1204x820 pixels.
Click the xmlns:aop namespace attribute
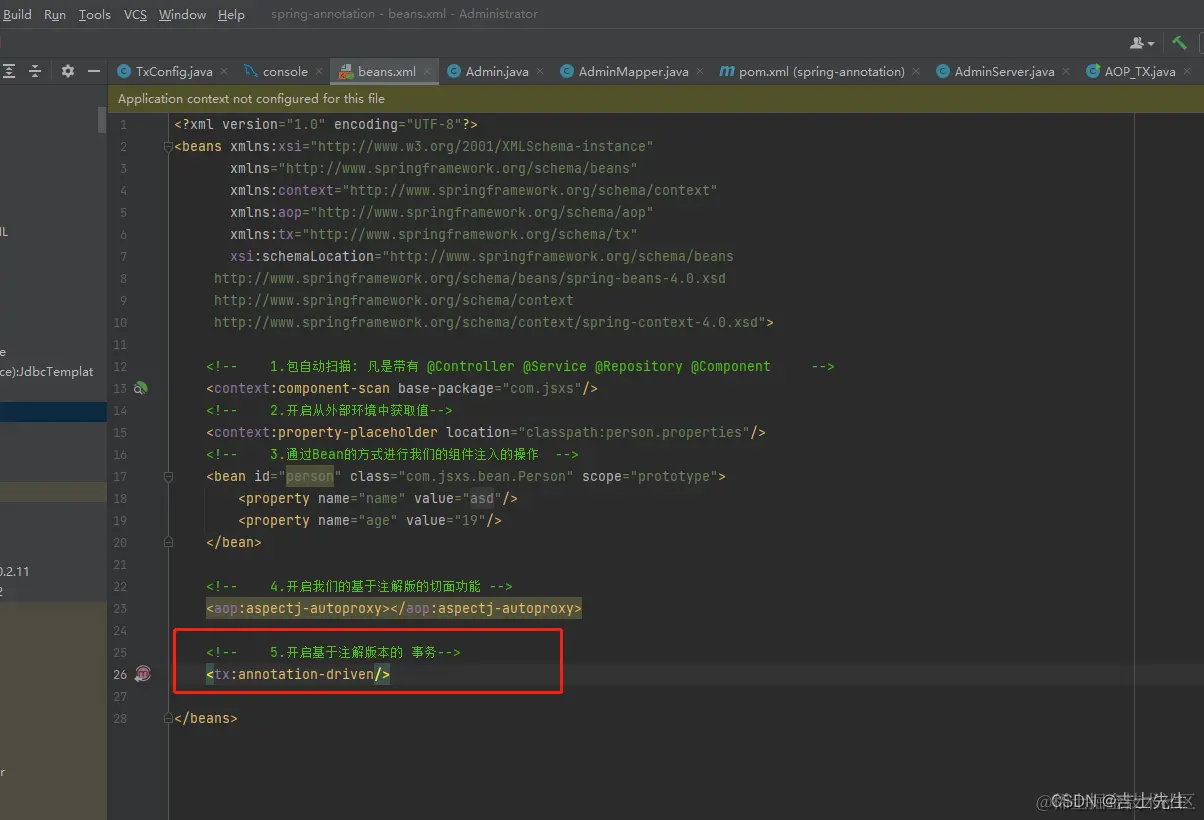442,212
